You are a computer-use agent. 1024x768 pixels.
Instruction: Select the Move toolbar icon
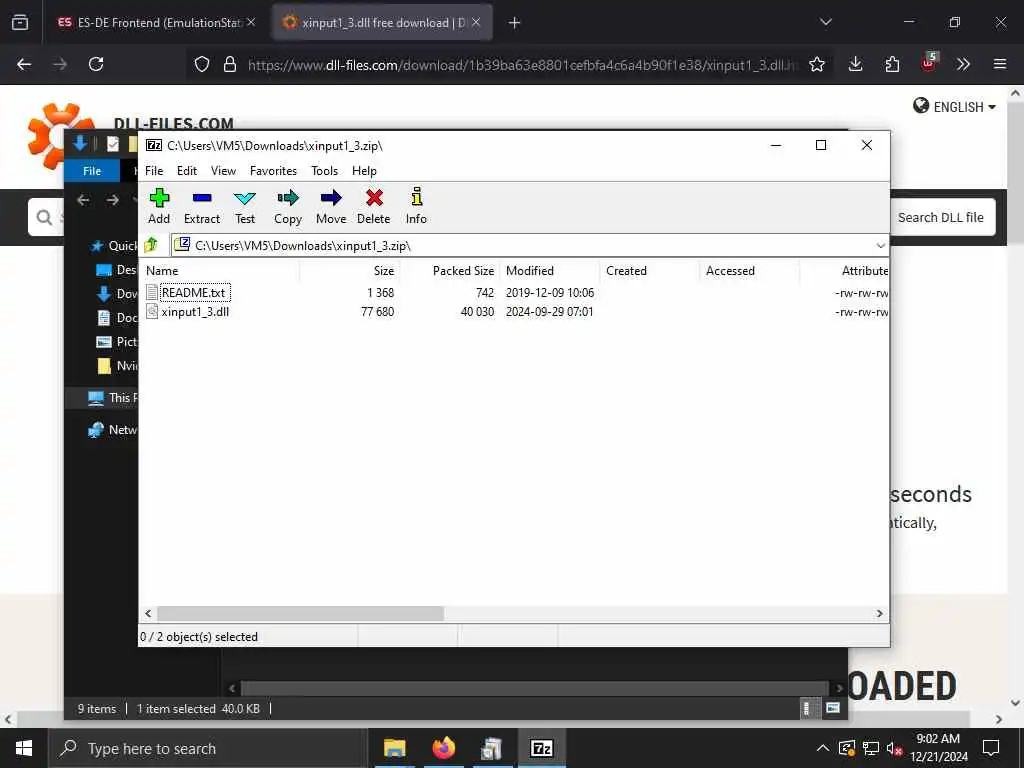click(x=331, y=198)
